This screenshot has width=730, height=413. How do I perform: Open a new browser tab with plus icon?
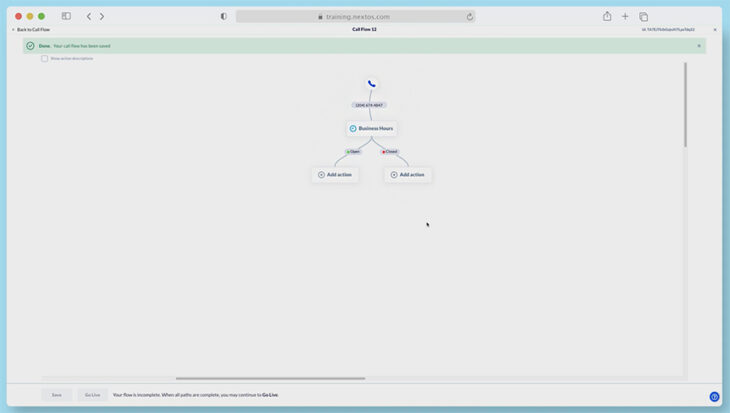(625, 16)
